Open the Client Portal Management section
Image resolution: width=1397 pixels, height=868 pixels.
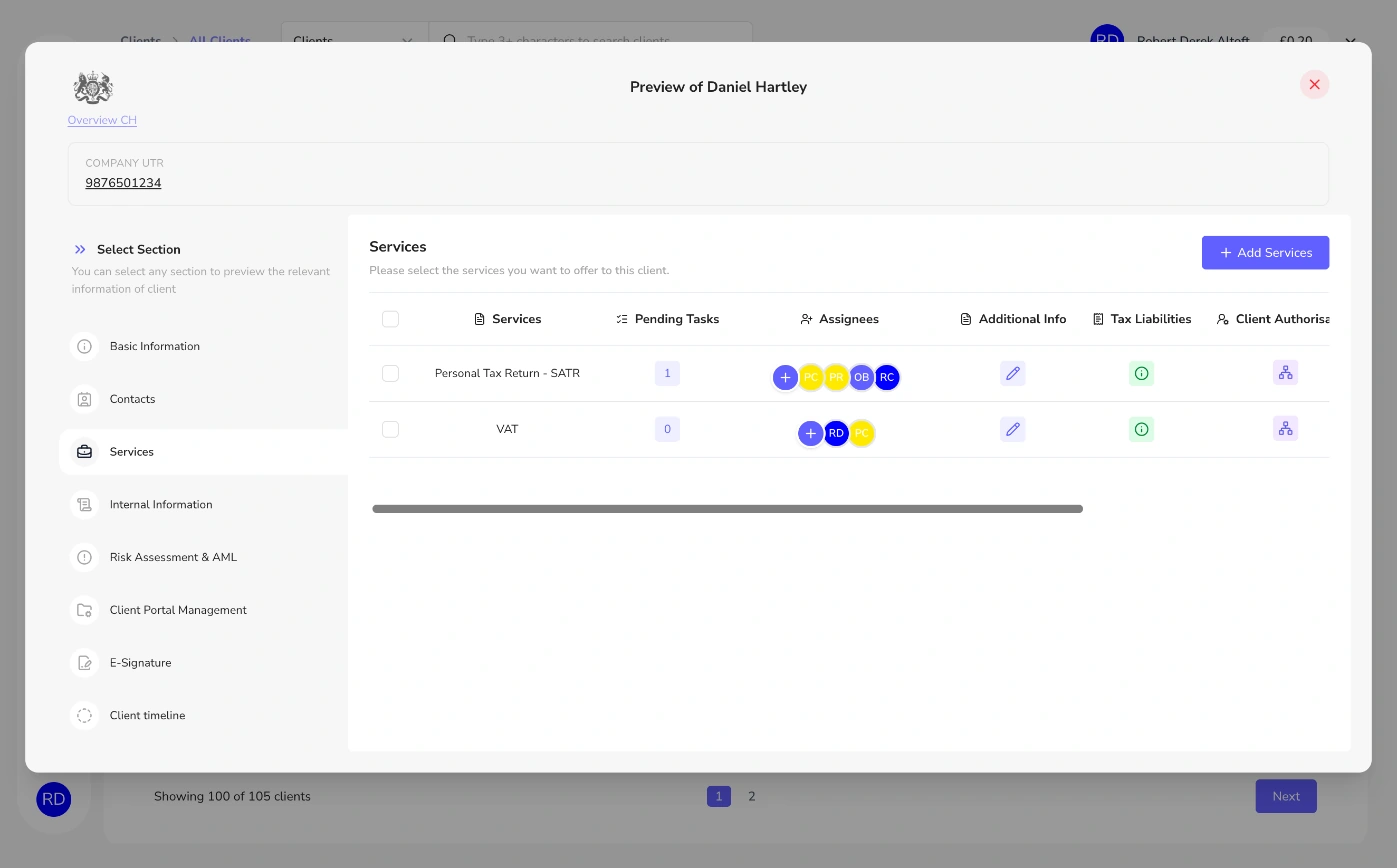204,610
